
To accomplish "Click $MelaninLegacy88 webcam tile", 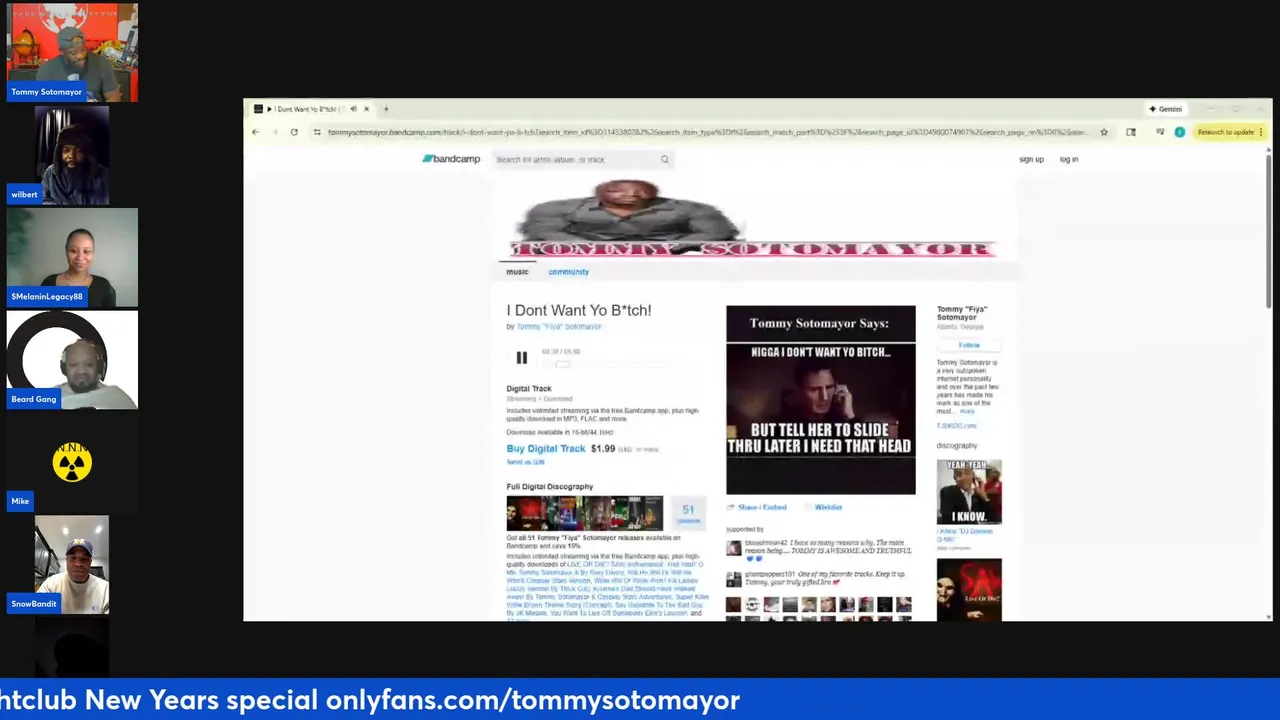I will 72,257.
